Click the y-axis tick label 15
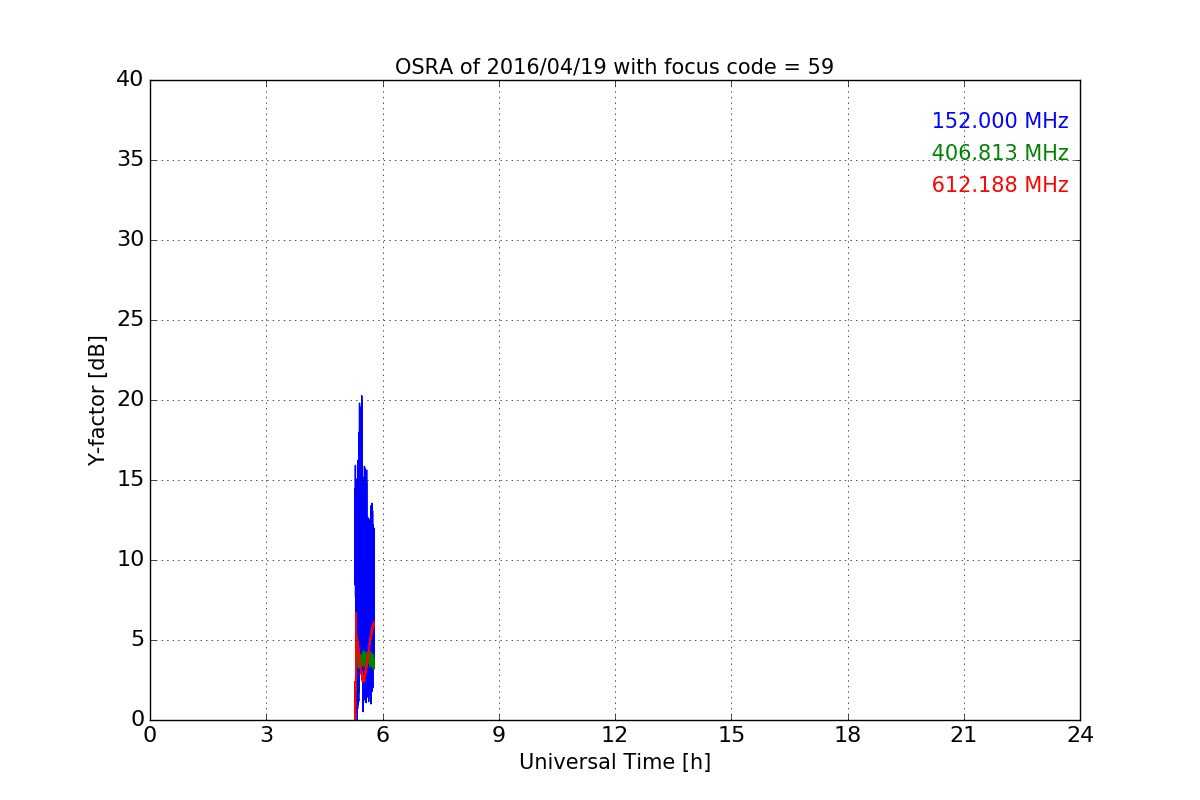1200x800 pixels. point(130,480)
